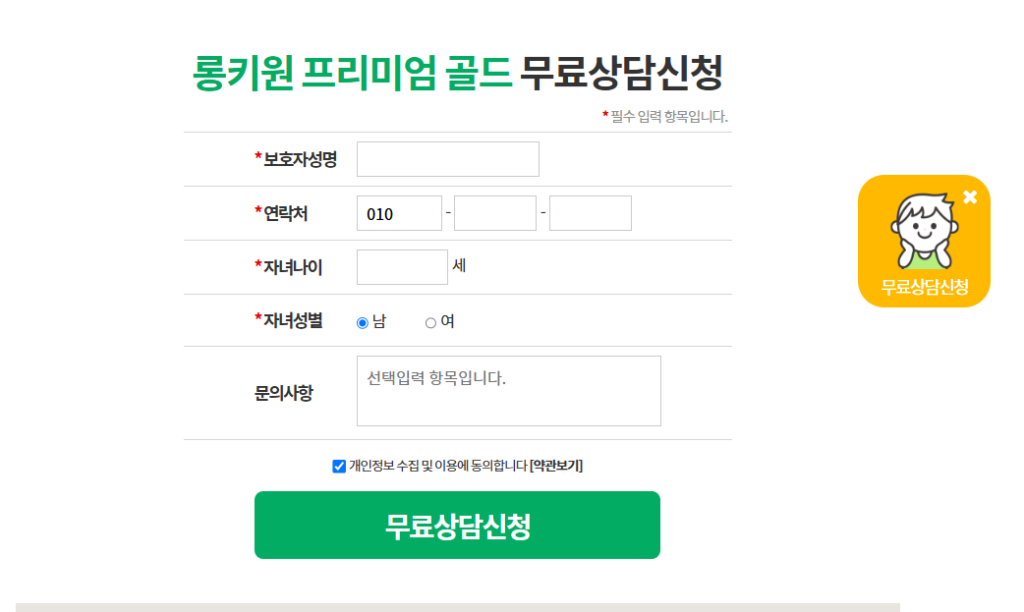Close the floating yellow consultation widget
The image size is (1024, 612).
point(970,197)
